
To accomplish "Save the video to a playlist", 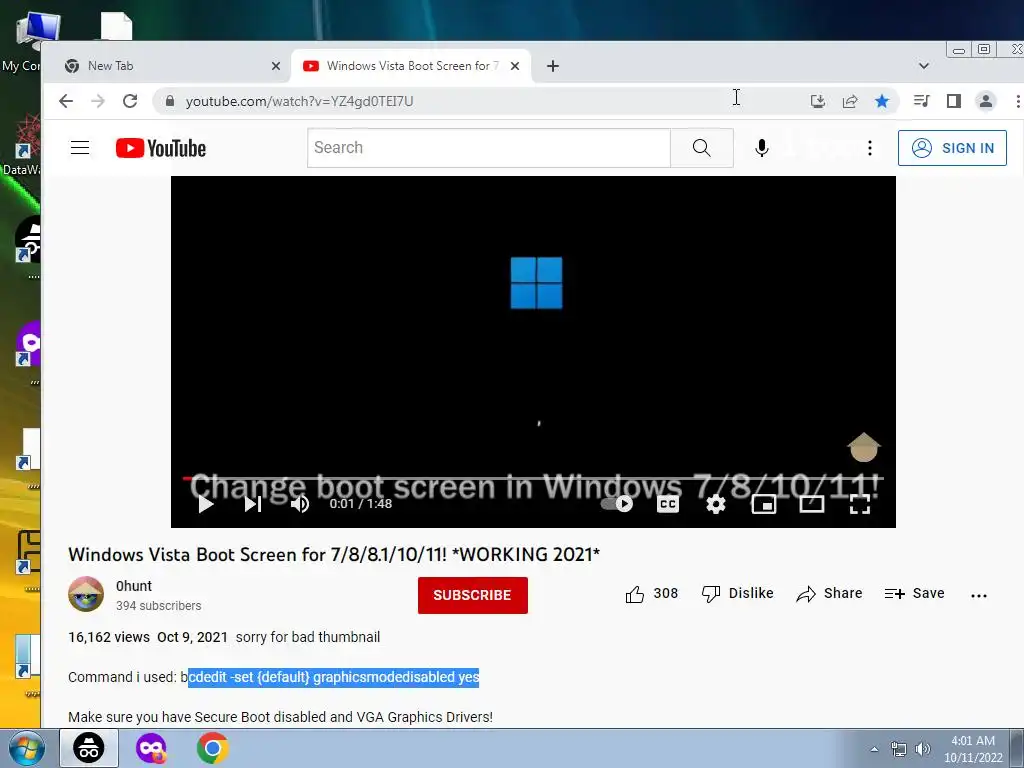I will click(x=914, y=594).
